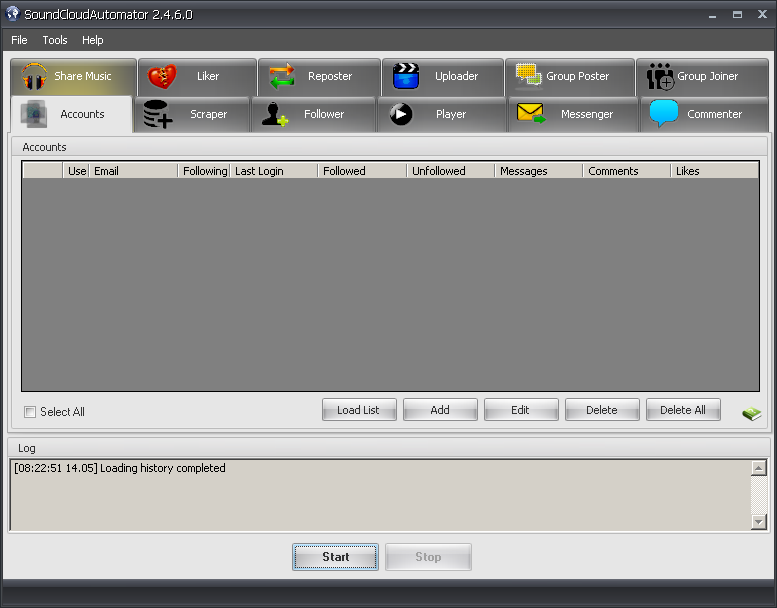Sort by the Messages column header

539,171
